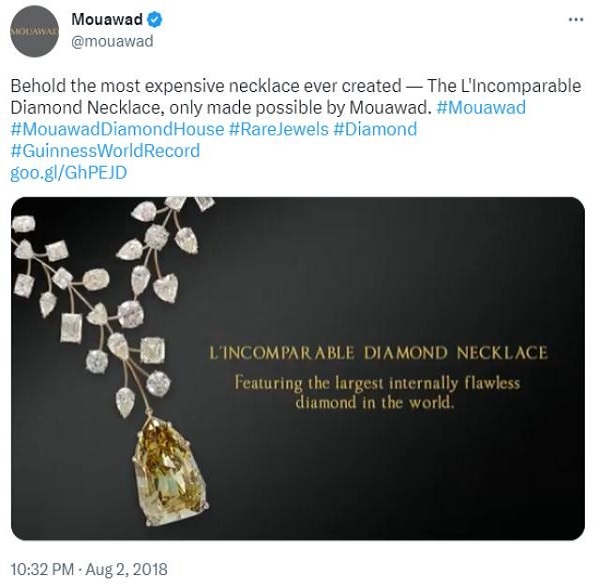
Task: Click the L'Incomparable Diamond Necklace image title
Action: [x=378, y=353]
